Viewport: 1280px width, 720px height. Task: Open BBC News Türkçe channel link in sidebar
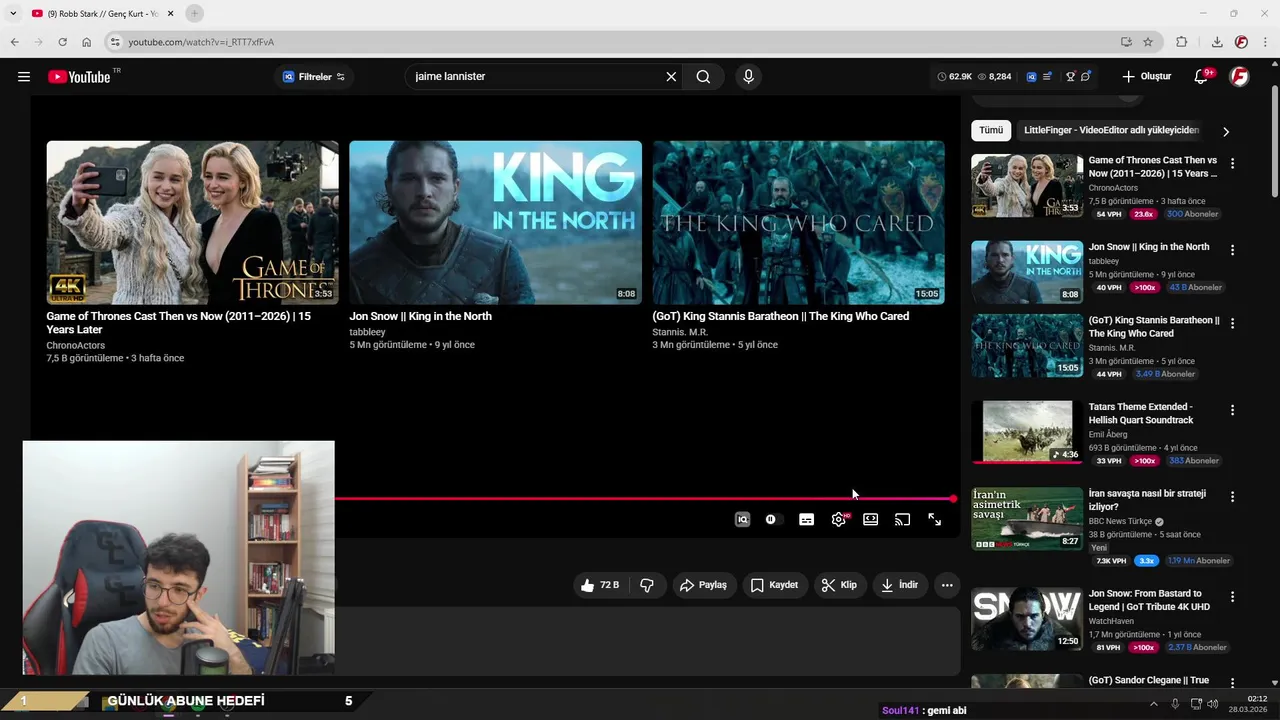(1120, 521)
